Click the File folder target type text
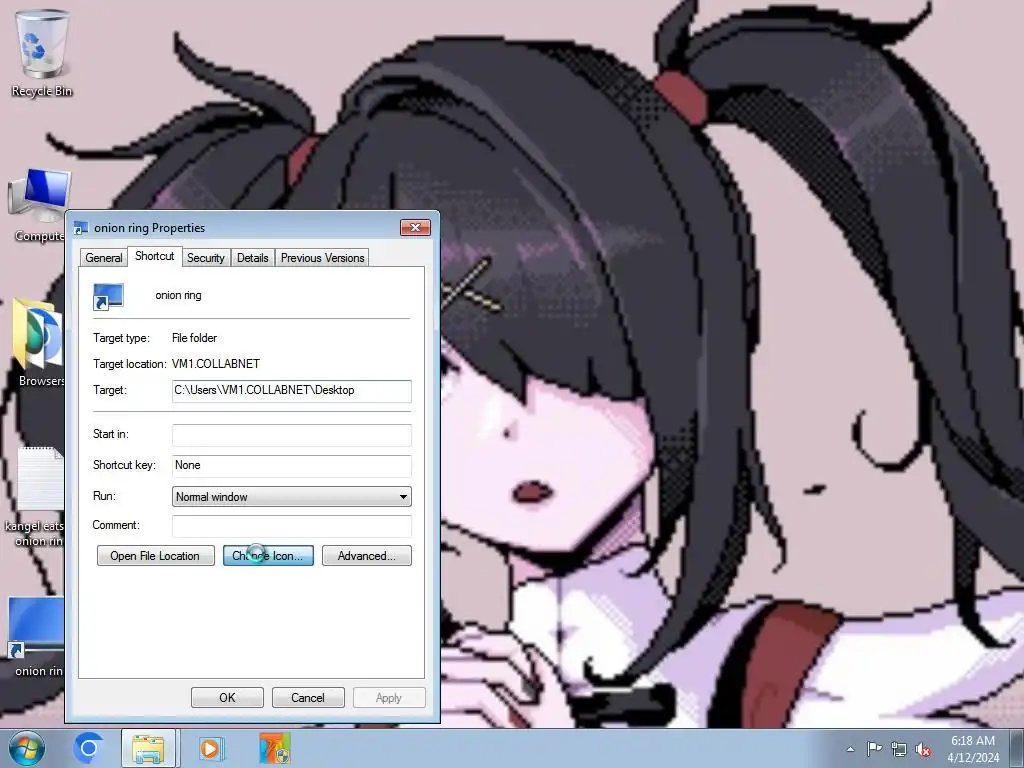The image size is (1024, 768). pos(195,338)
